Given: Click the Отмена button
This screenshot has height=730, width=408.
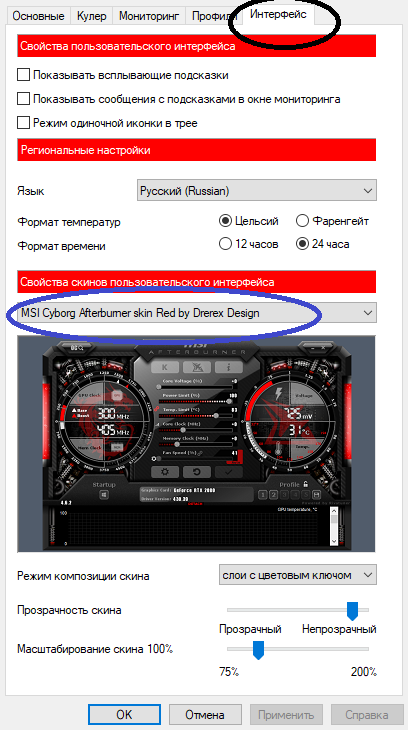Looking at the screenshot, I should coord(205,715).
